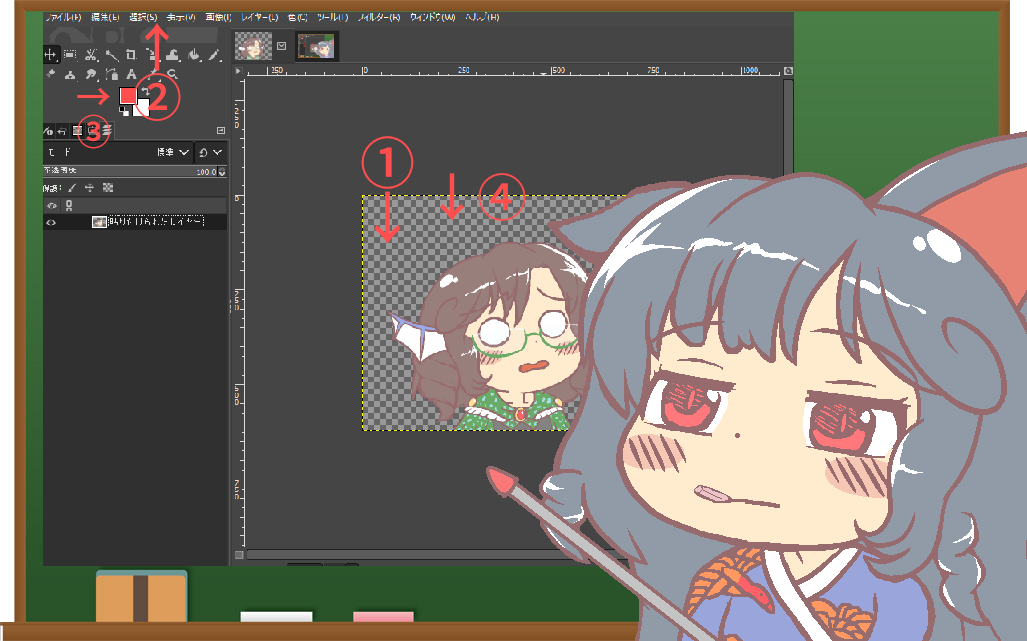
Task: Open the 編集(E) menu
Action: tap(105, 17)
